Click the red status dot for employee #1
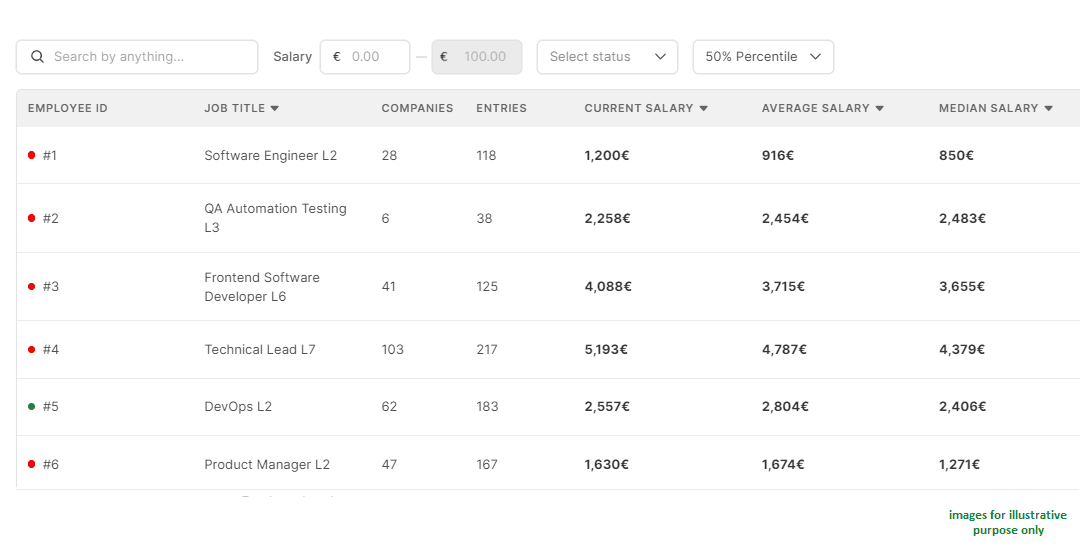 tap(31, 155)
